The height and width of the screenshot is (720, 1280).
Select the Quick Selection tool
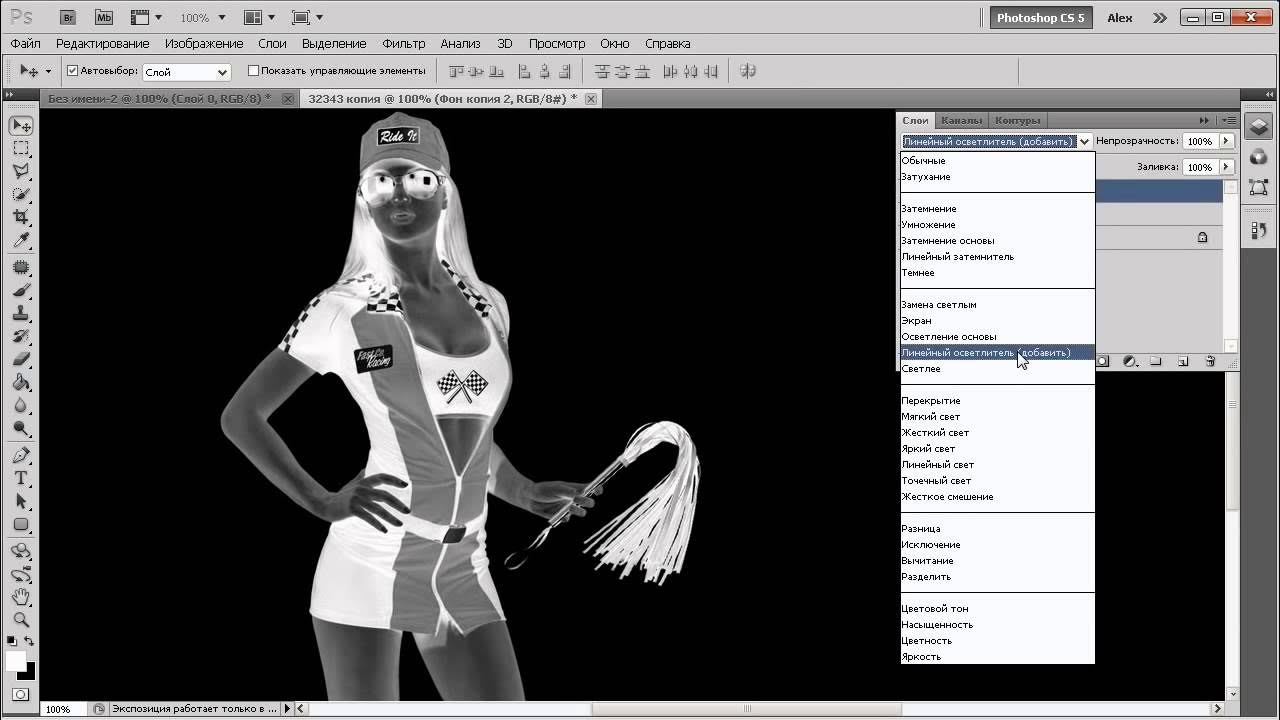point(21,194)
